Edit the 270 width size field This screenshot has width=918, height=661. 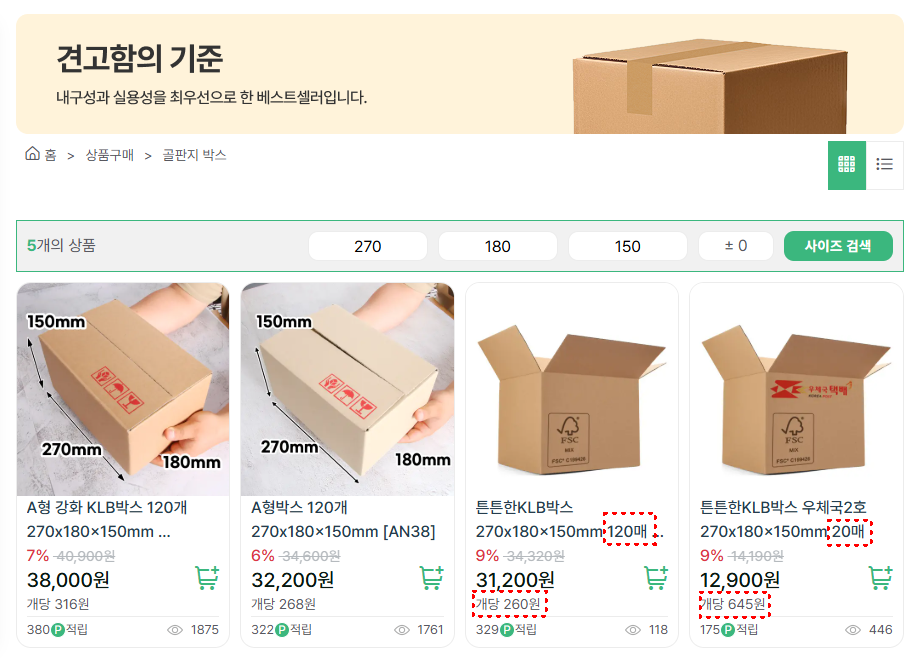(x=368, y=246)
